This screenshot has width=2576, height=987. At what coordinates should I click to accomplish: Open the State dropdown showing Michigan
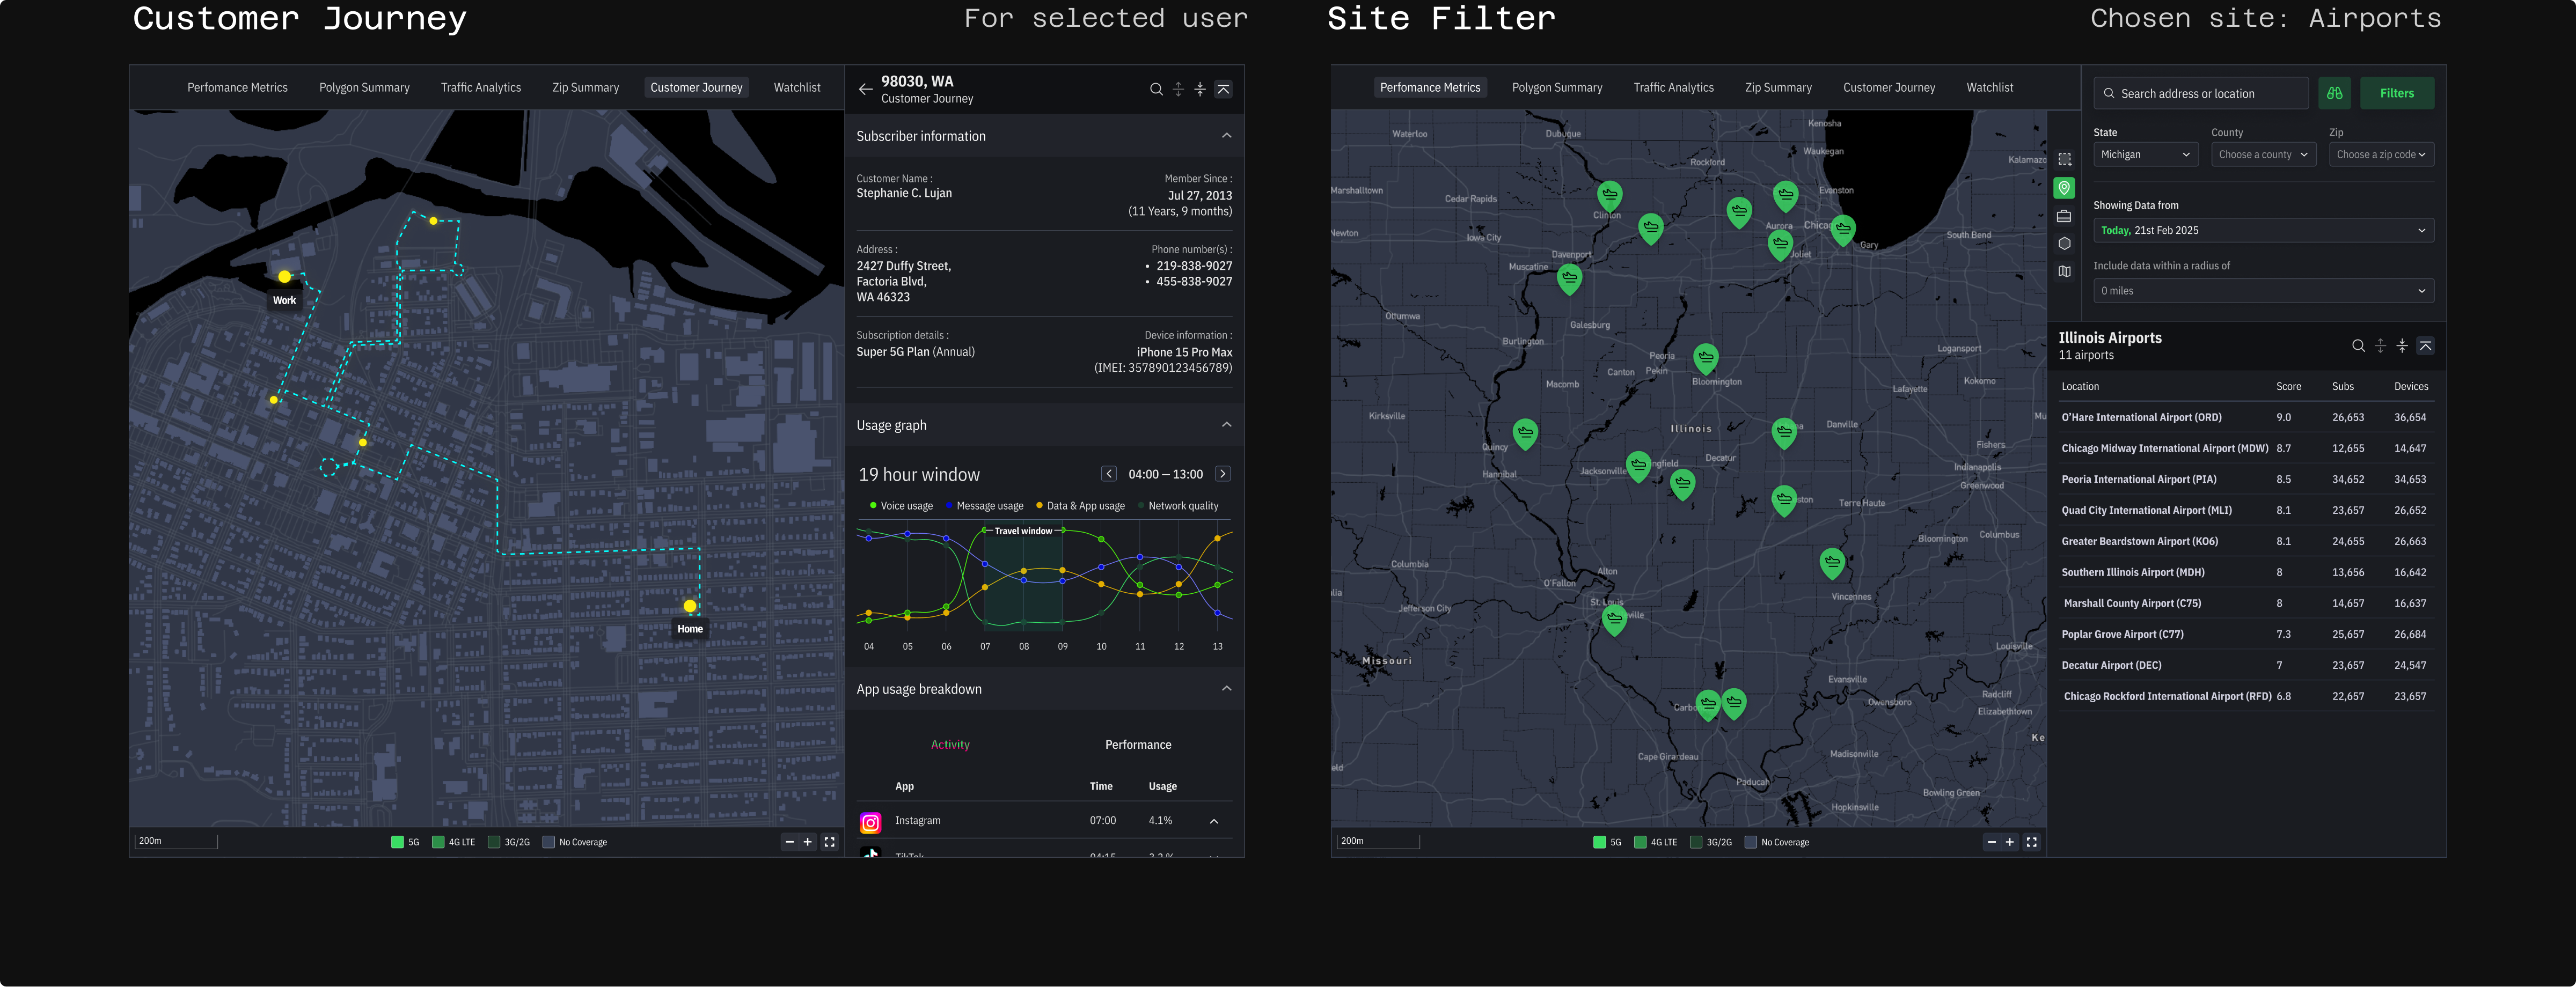coord(2145,155)
